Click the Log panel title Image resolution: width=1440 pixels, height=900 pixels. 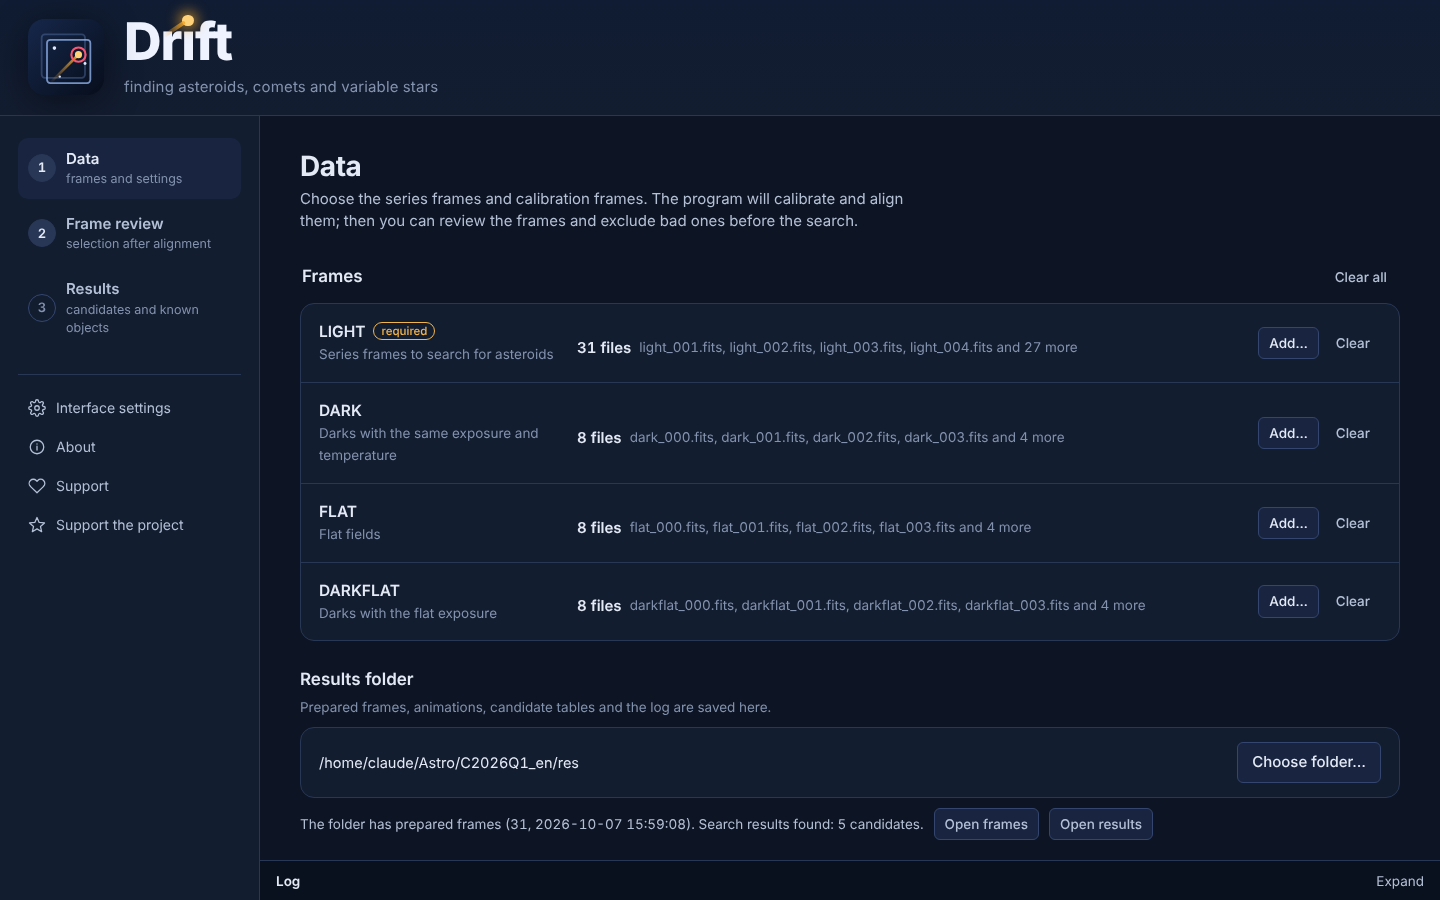(x=288, y=881)
